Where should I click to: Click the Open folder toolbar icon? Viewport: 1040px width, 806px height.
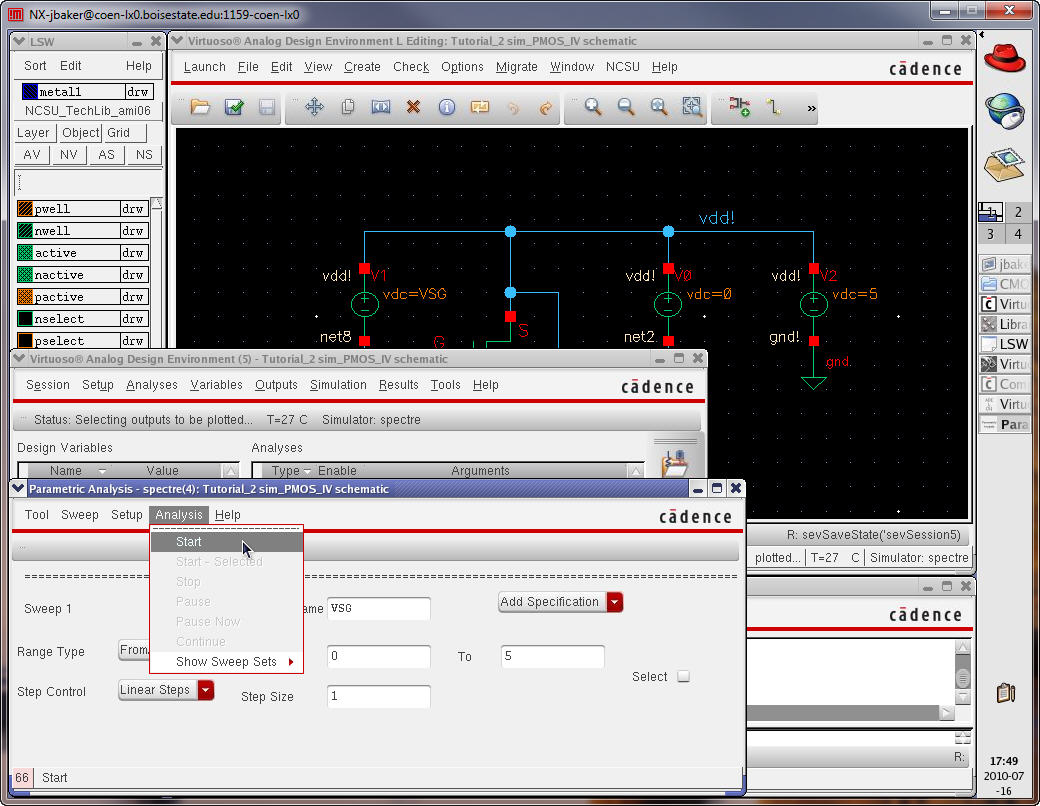[200, 107]
